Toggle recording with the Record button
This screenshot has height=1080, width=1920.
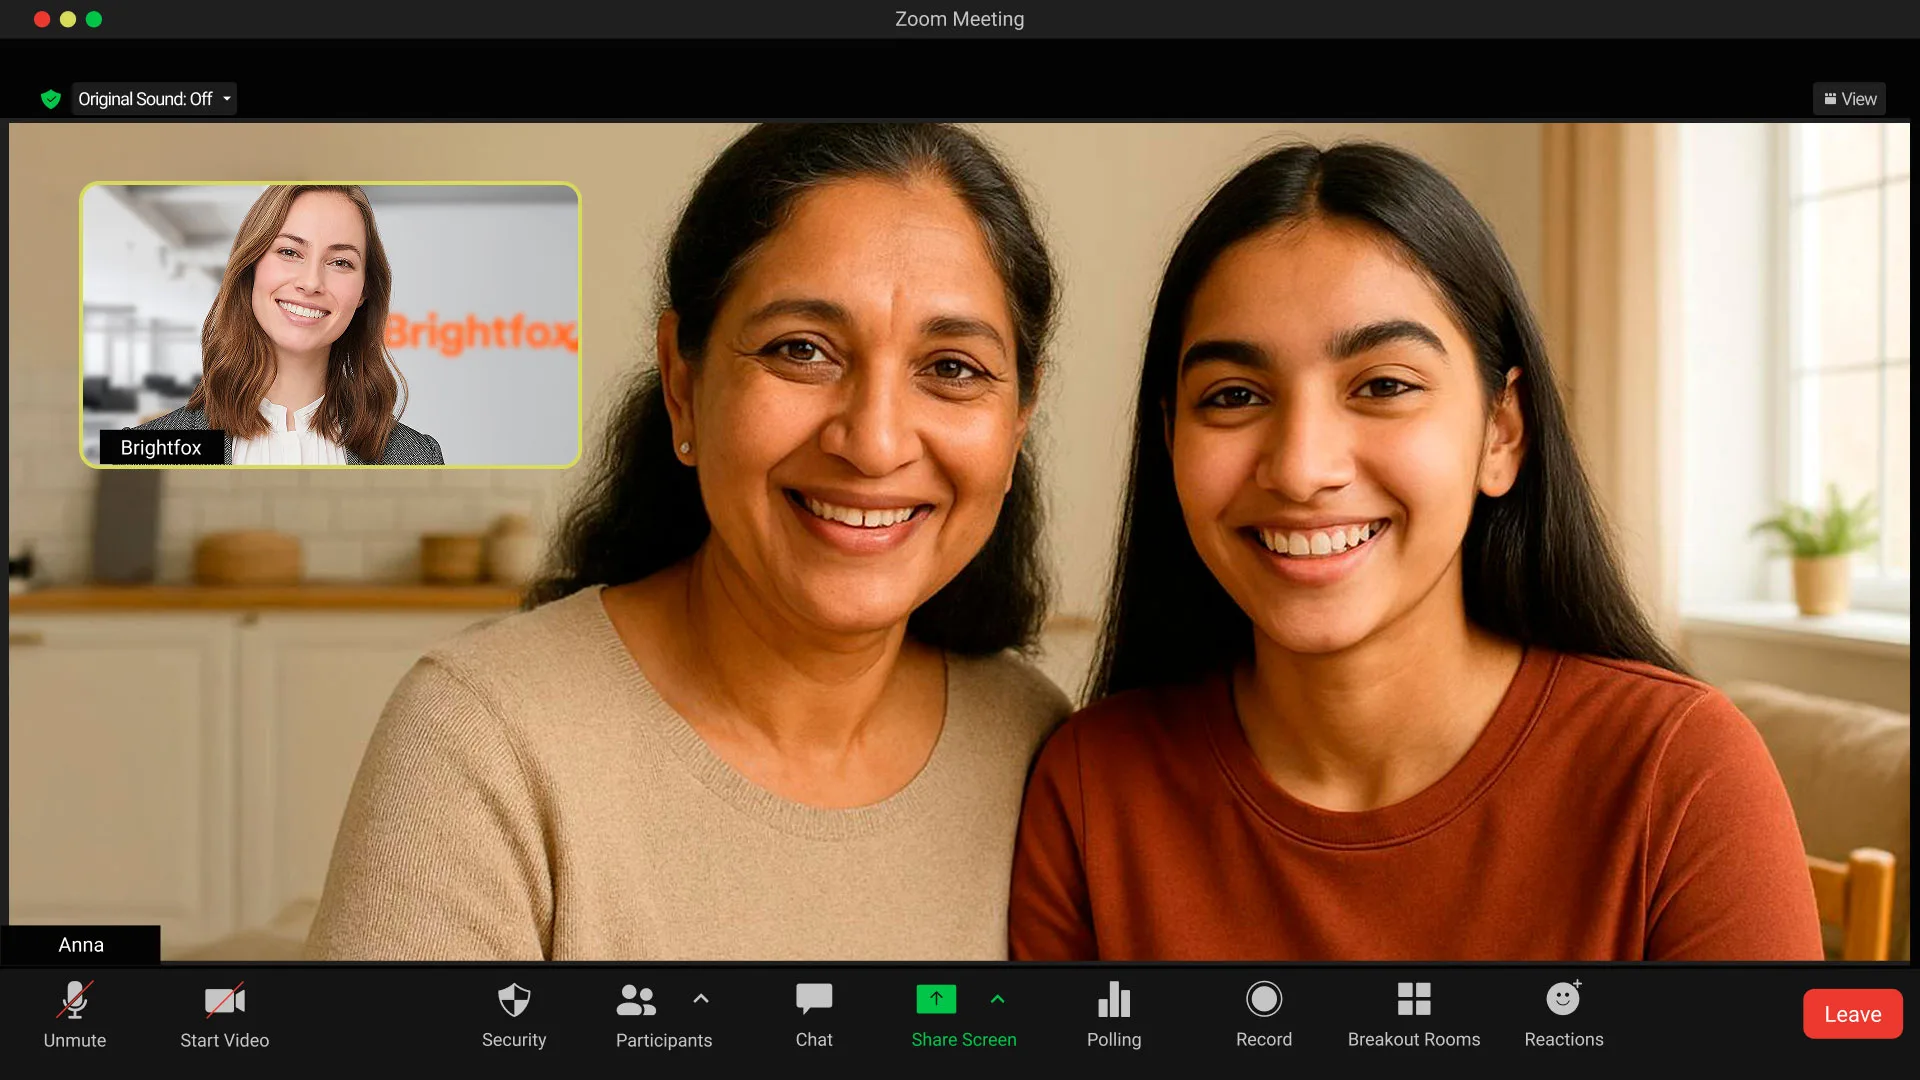tap(1264, 999)
